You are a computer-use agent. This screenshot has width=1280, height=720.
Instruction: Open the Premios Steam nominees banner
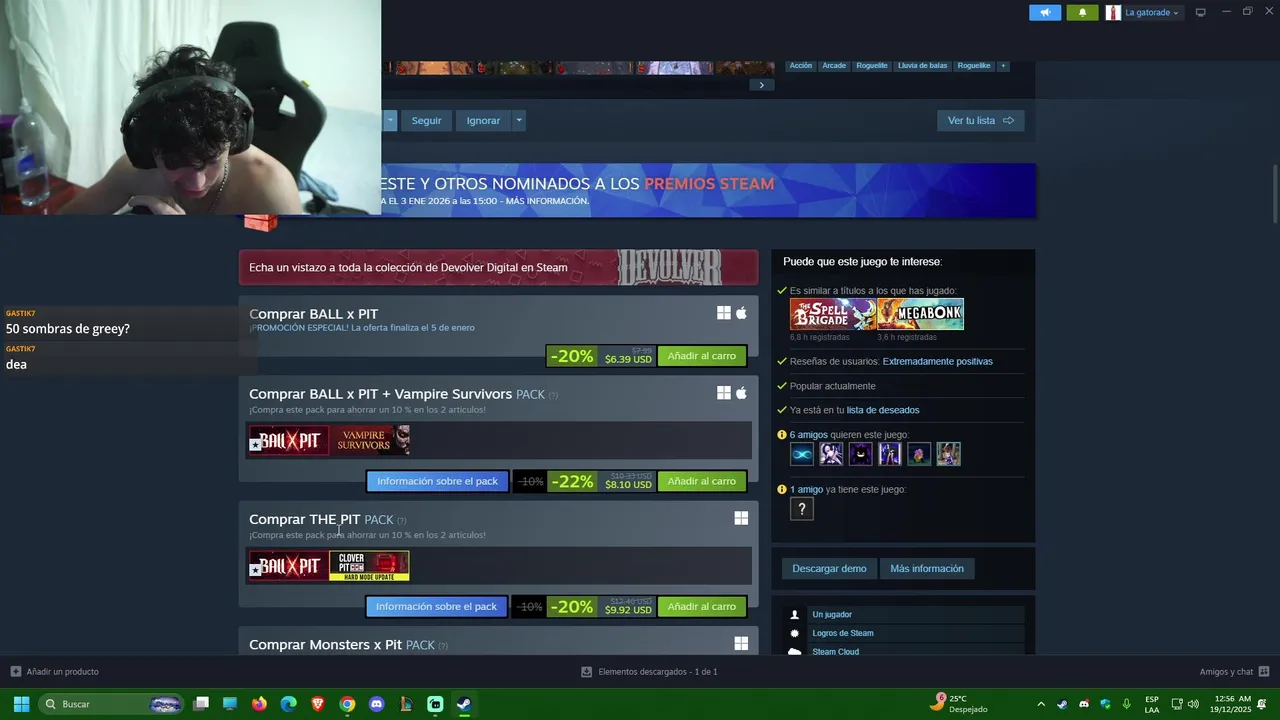point(708,190)
